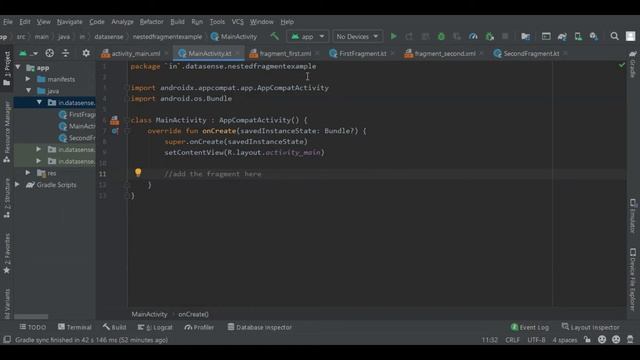Viewport: 640px width, 360px height.
Task: Click the AVD Manager phone icon
Action: (x=578, y=36)
